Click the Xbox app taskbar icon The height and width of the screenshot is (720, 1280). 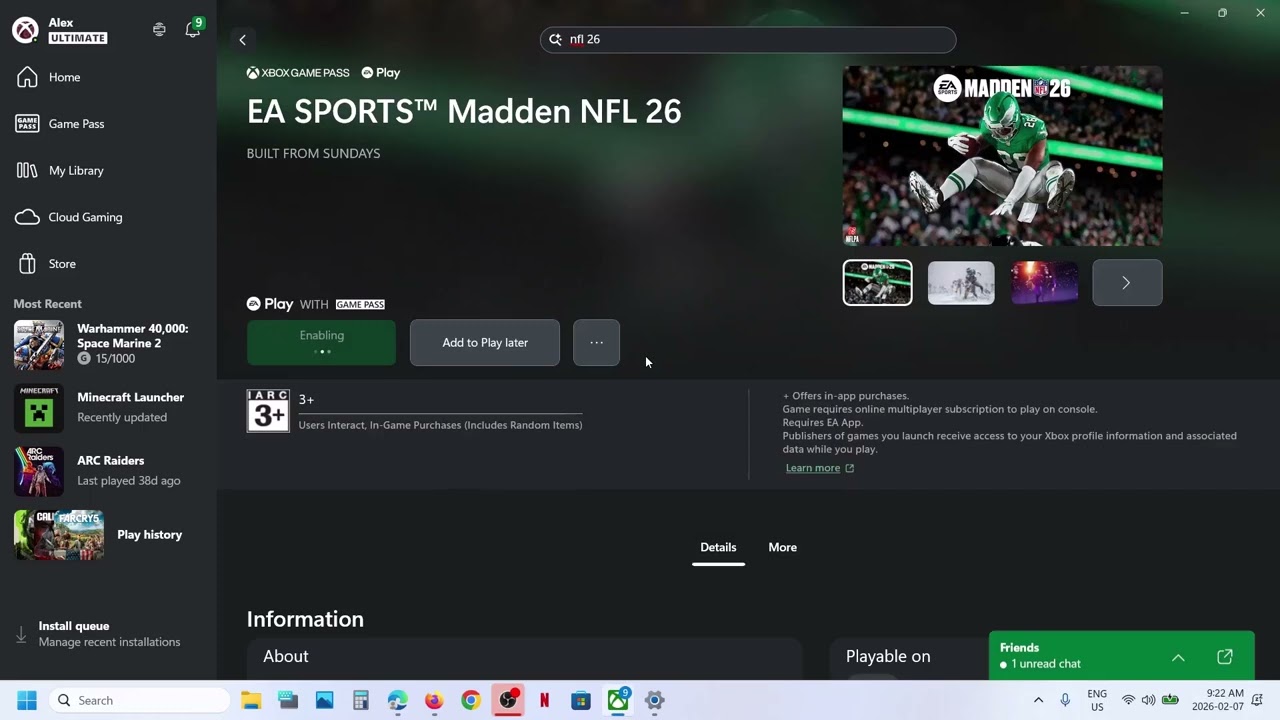[618, 699]
